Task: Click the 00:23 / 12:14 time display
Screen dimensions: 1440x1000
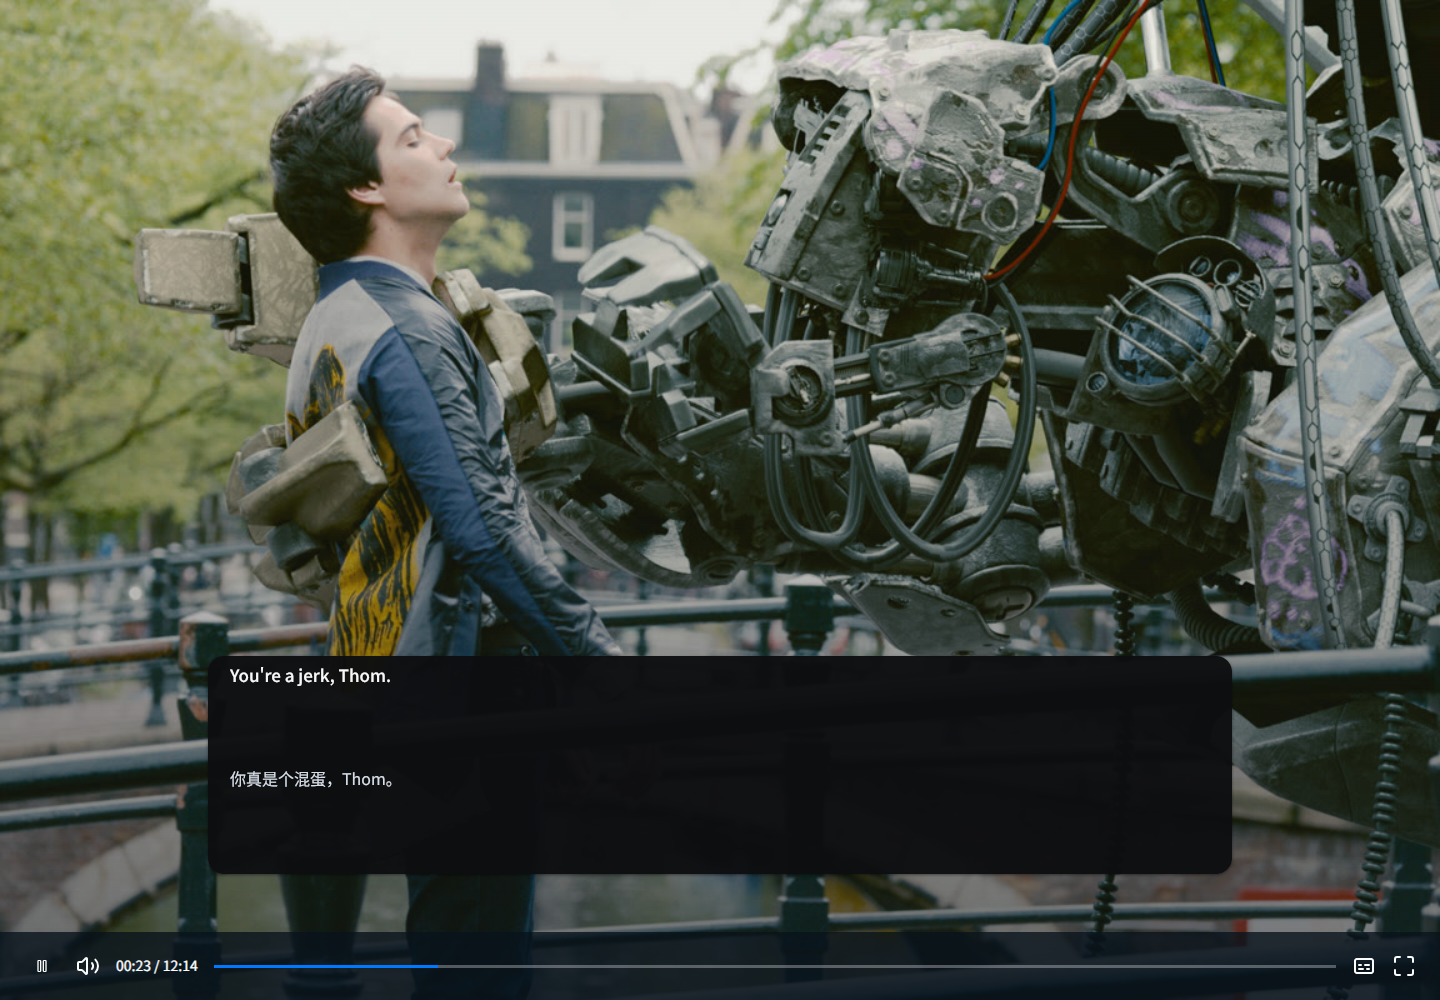Action: [x=157, y=966]
